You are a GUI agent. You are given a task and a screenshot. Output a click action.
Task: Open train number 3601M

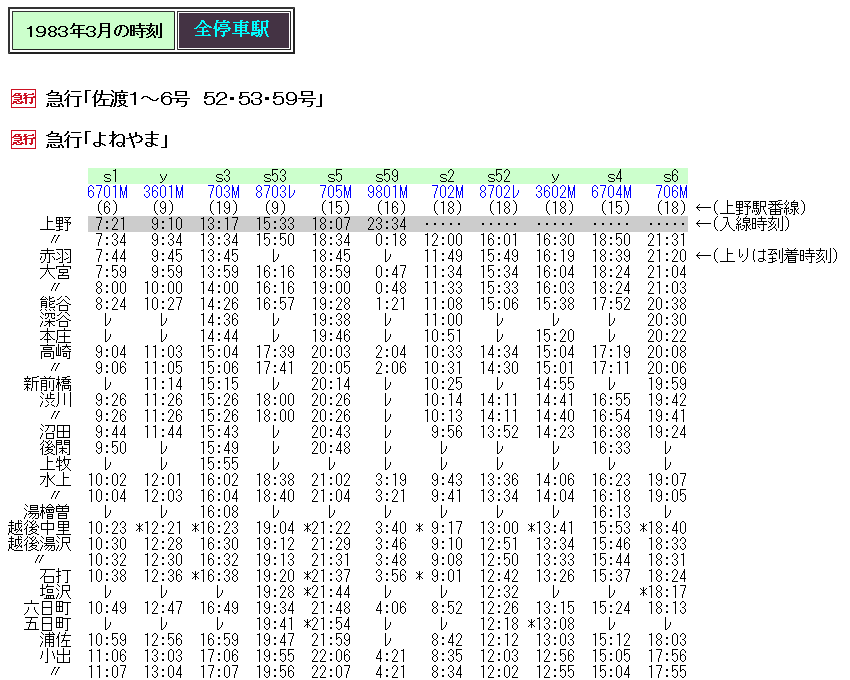click(163, 192)
